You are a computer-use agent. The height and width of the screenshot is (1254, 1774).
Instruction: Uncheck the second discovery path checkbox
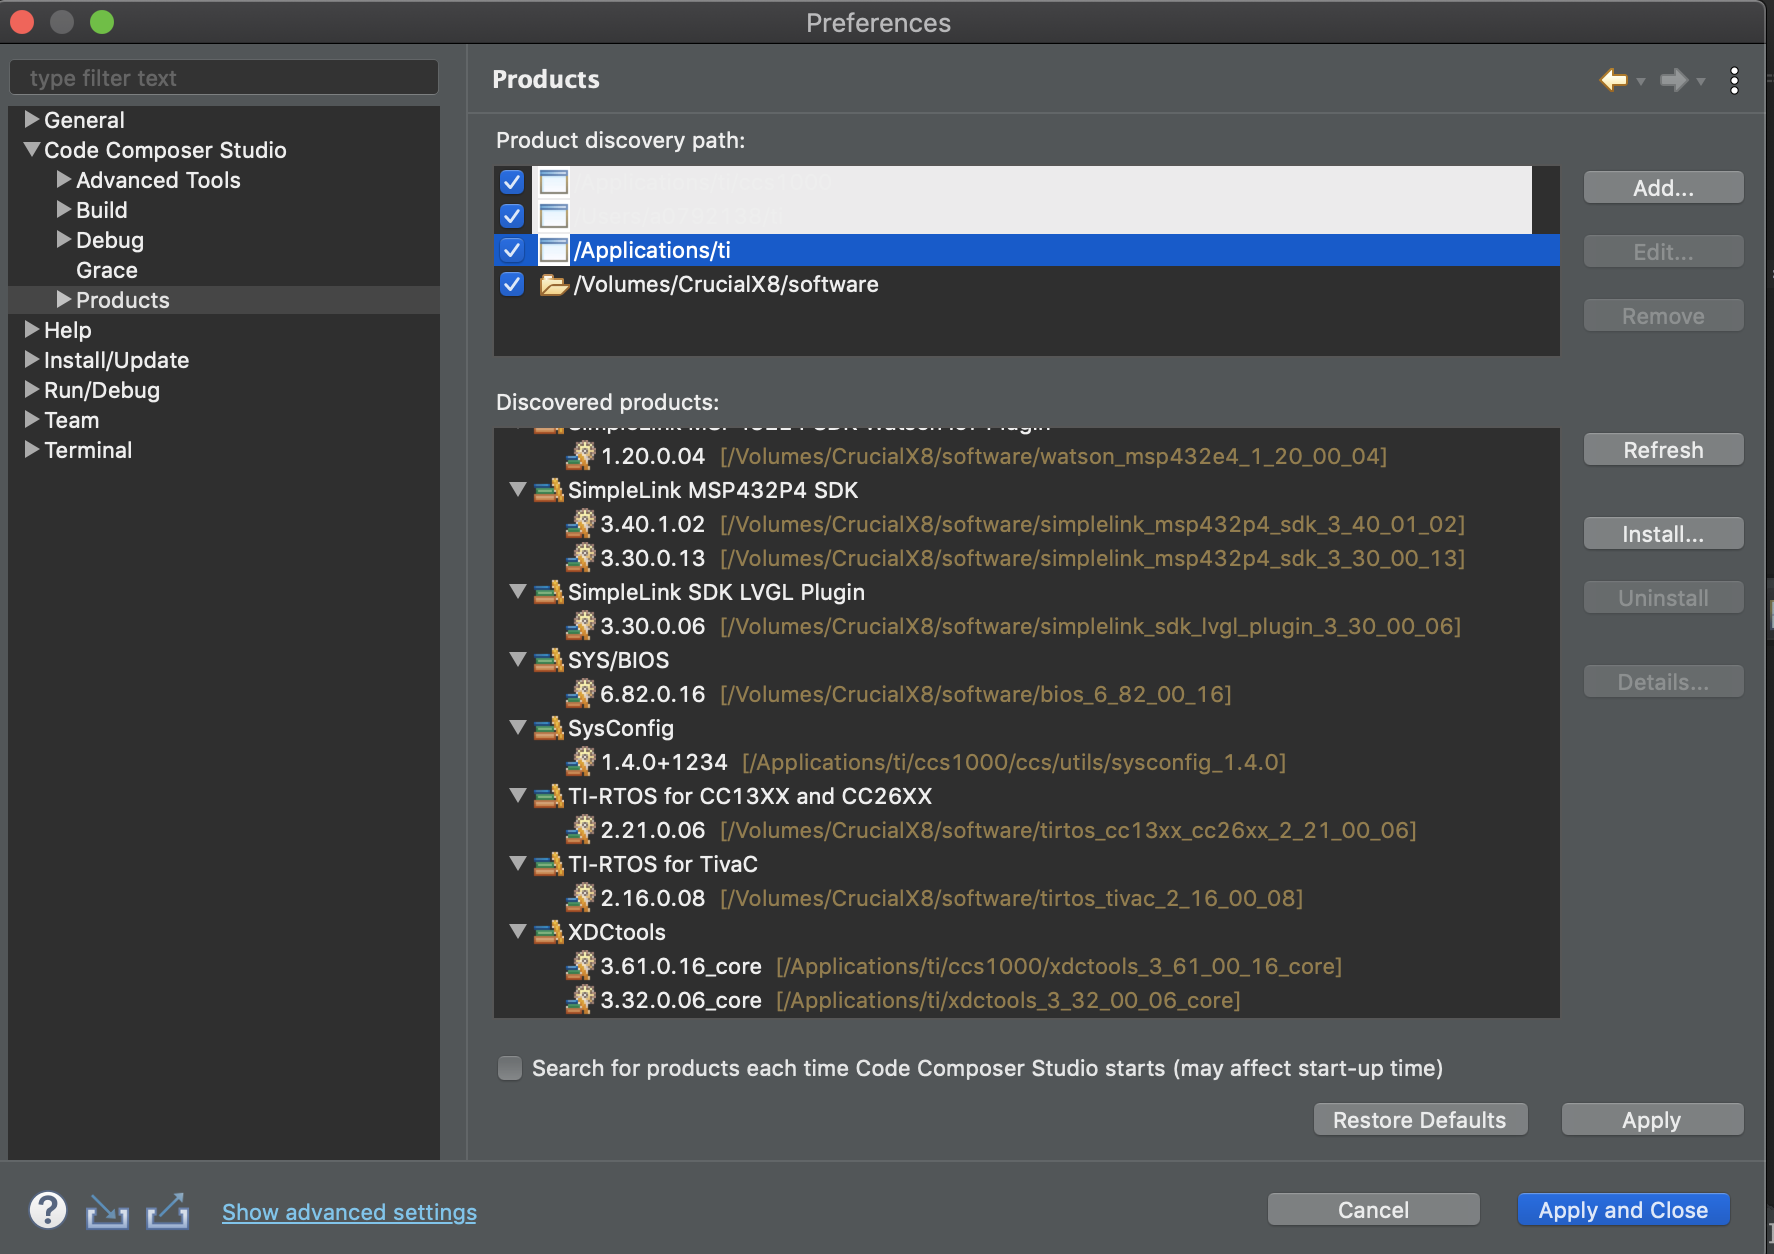pos(512,216)
